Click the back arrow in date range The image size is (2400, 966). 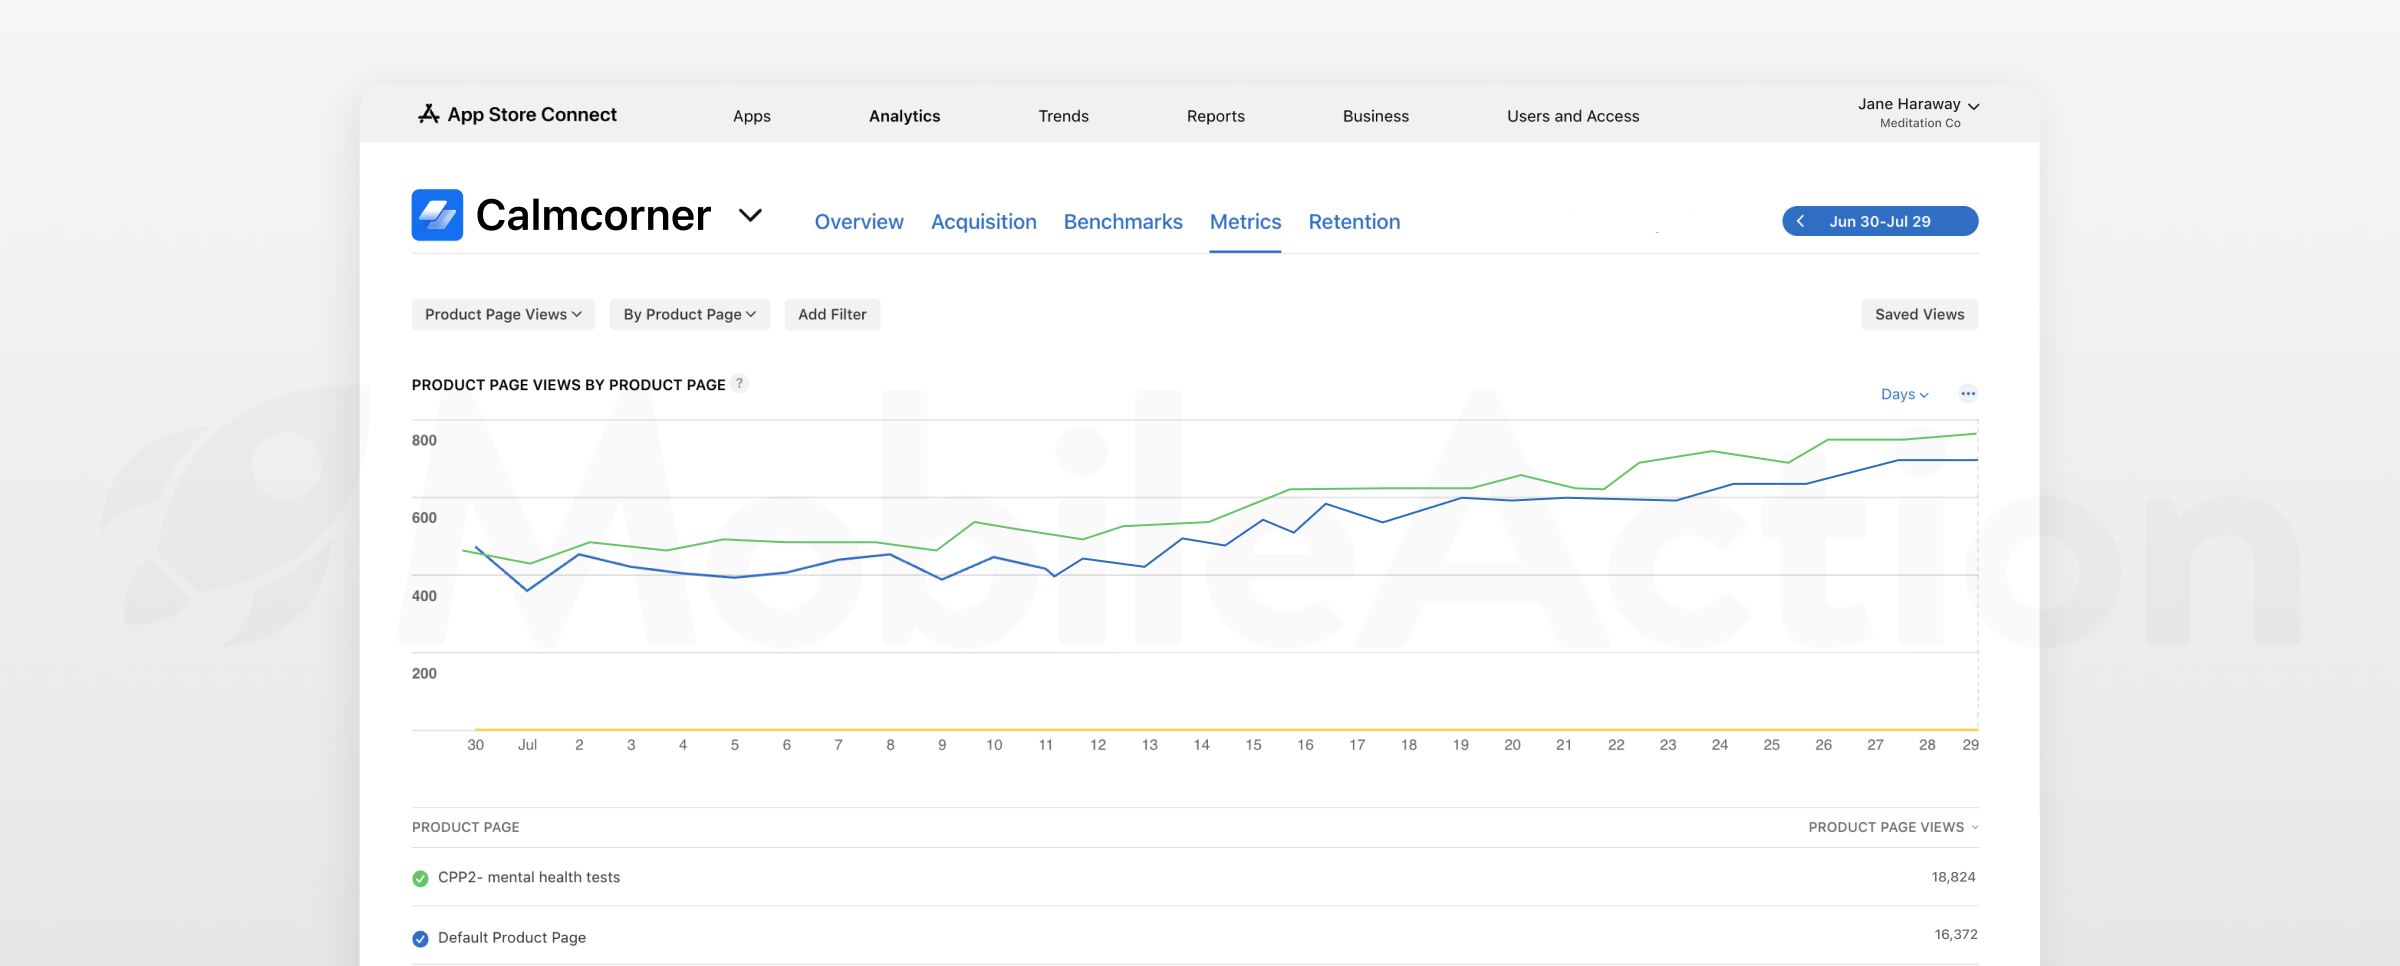click(x=1801, y=221)
